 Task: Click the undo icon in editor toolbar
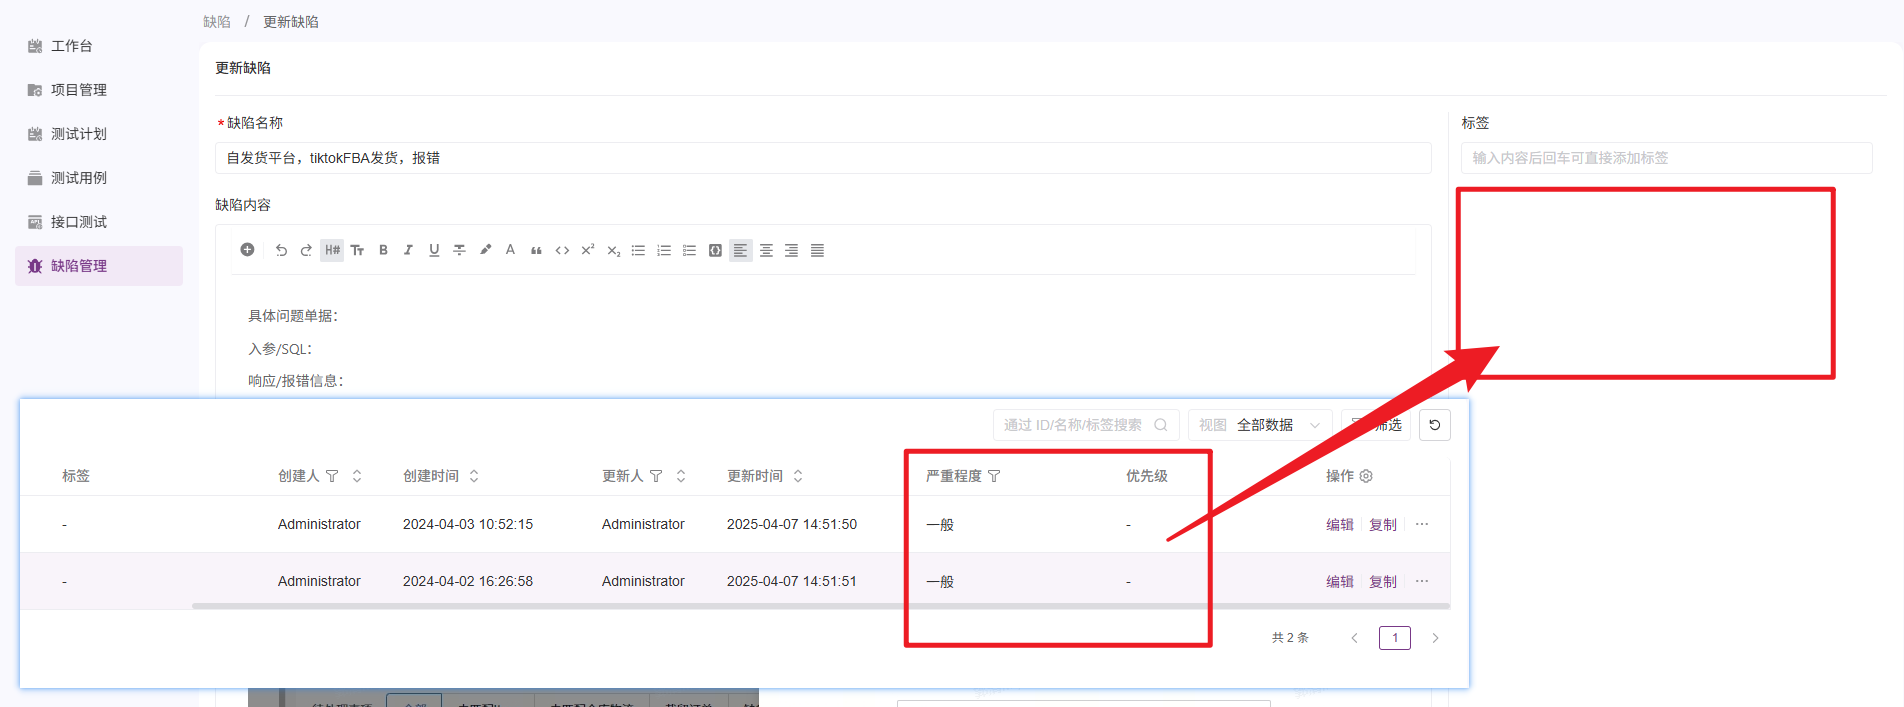click(281, 250)
